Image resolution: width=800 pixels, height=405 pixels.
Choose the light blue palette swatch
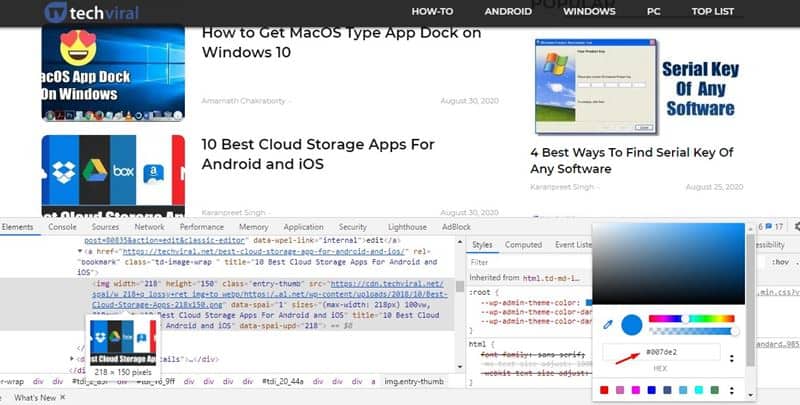[x=683, y=390]
